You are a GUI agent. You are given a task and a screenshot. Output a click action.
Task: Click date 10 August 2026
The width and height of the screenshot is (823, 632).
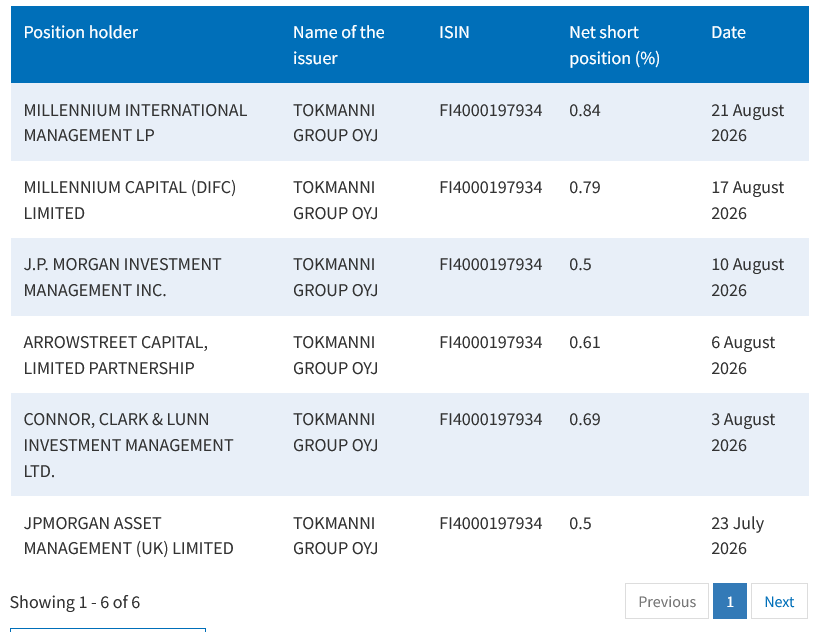click(x=747, y=277)
